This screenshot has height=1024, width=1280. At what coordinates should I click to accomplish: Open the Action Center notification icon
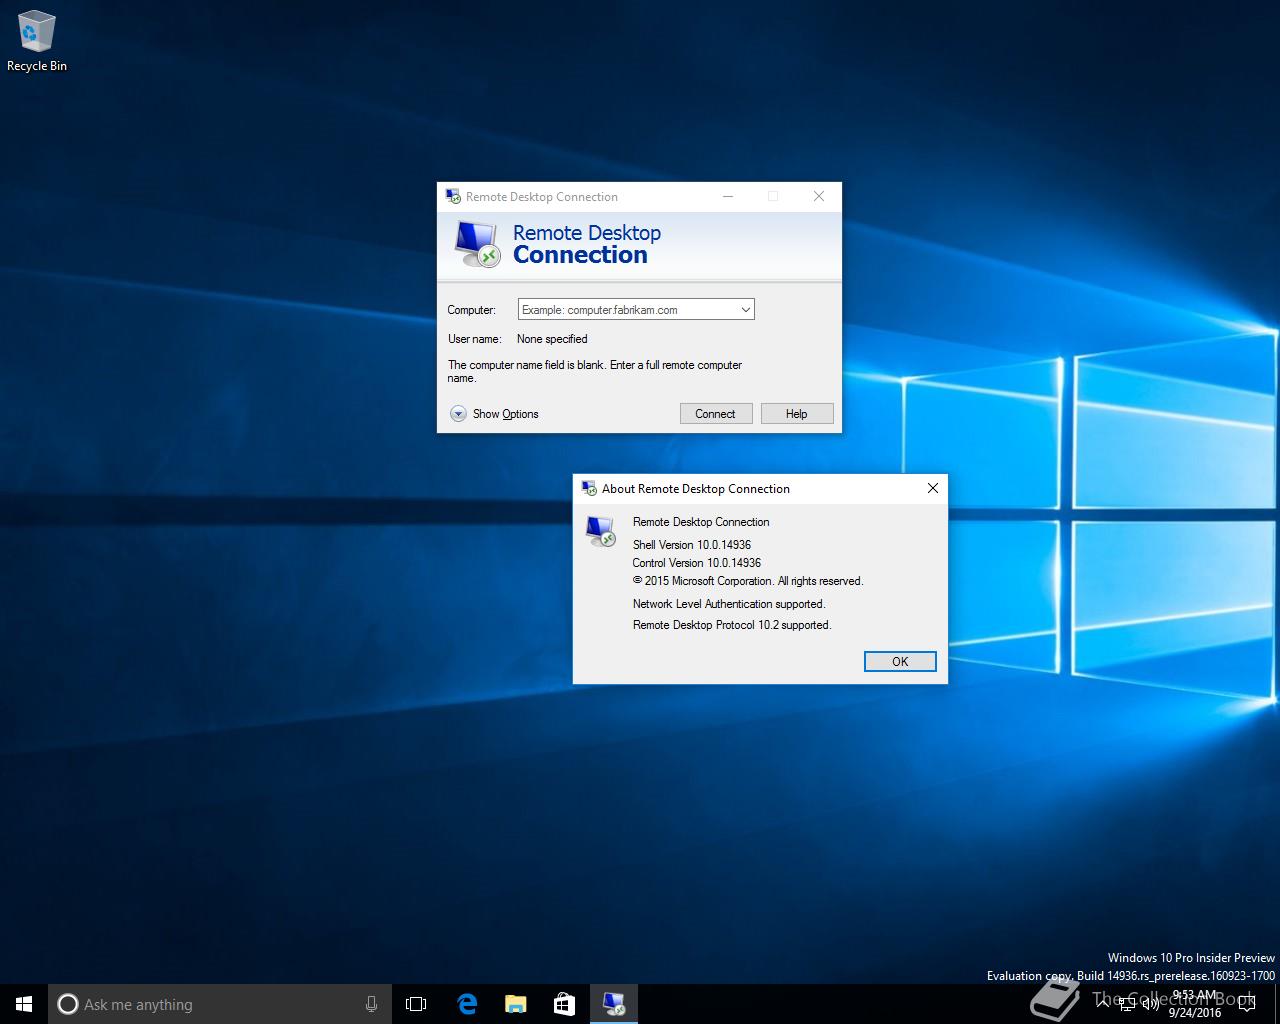point(1246,1004)
